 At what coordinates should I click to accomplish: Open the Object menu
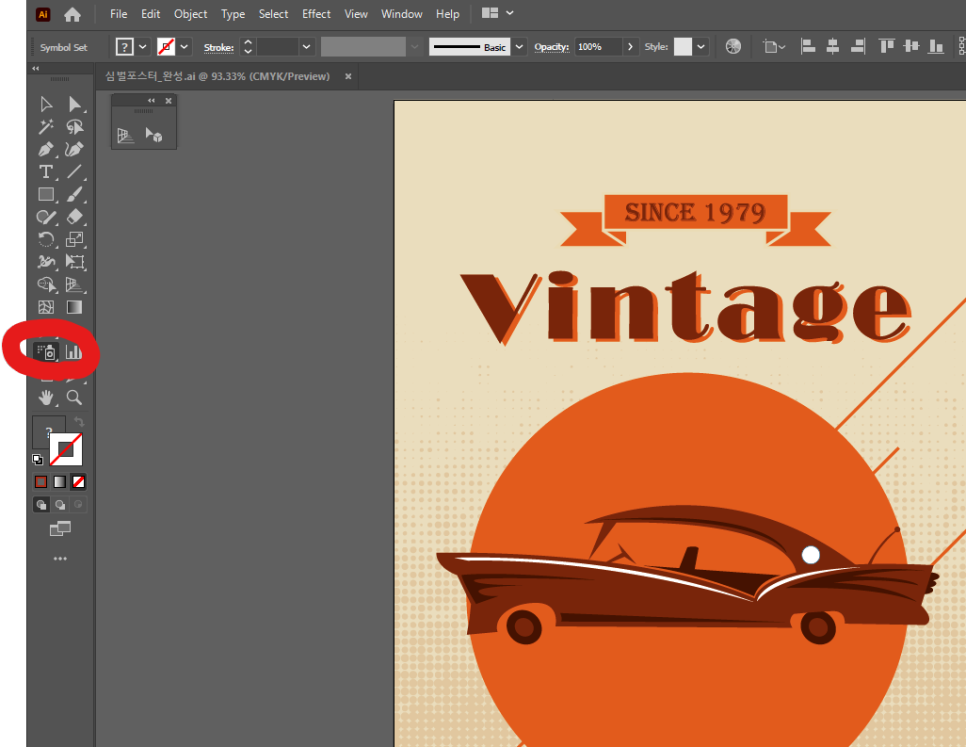coord(190,14)
